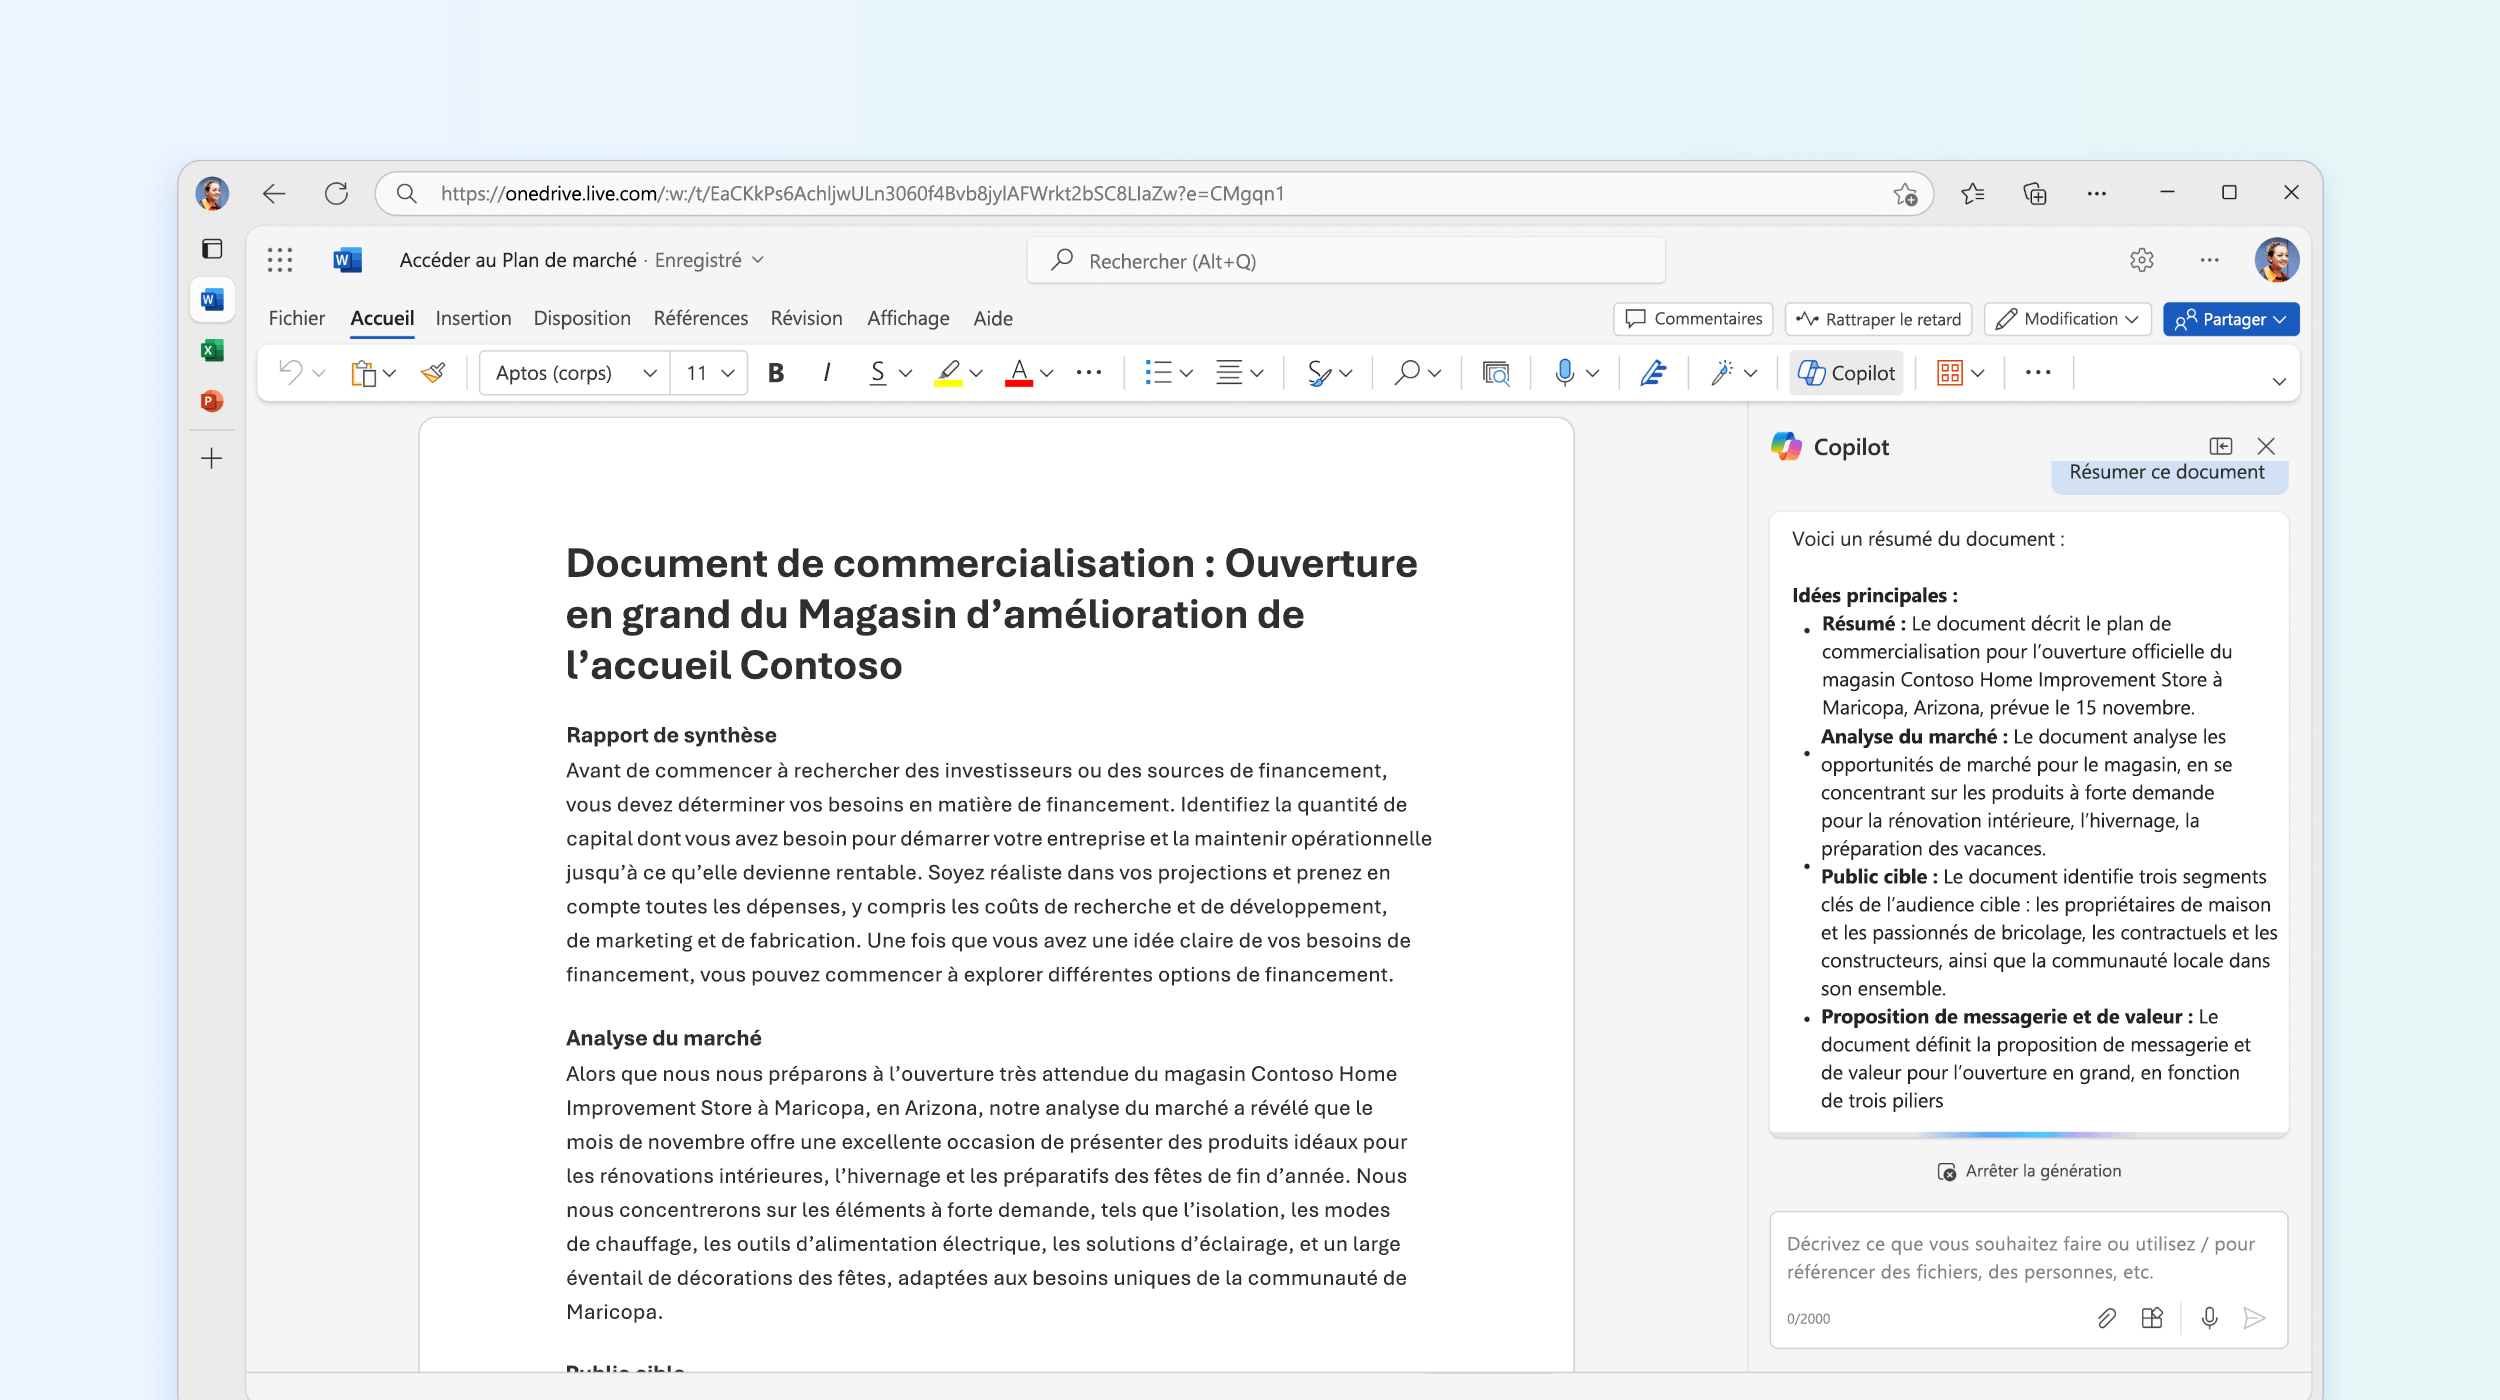Switch to the Références tab
Image resolution: width=2500 pixels, height=1400 pixels.
(x=701, y=318)
